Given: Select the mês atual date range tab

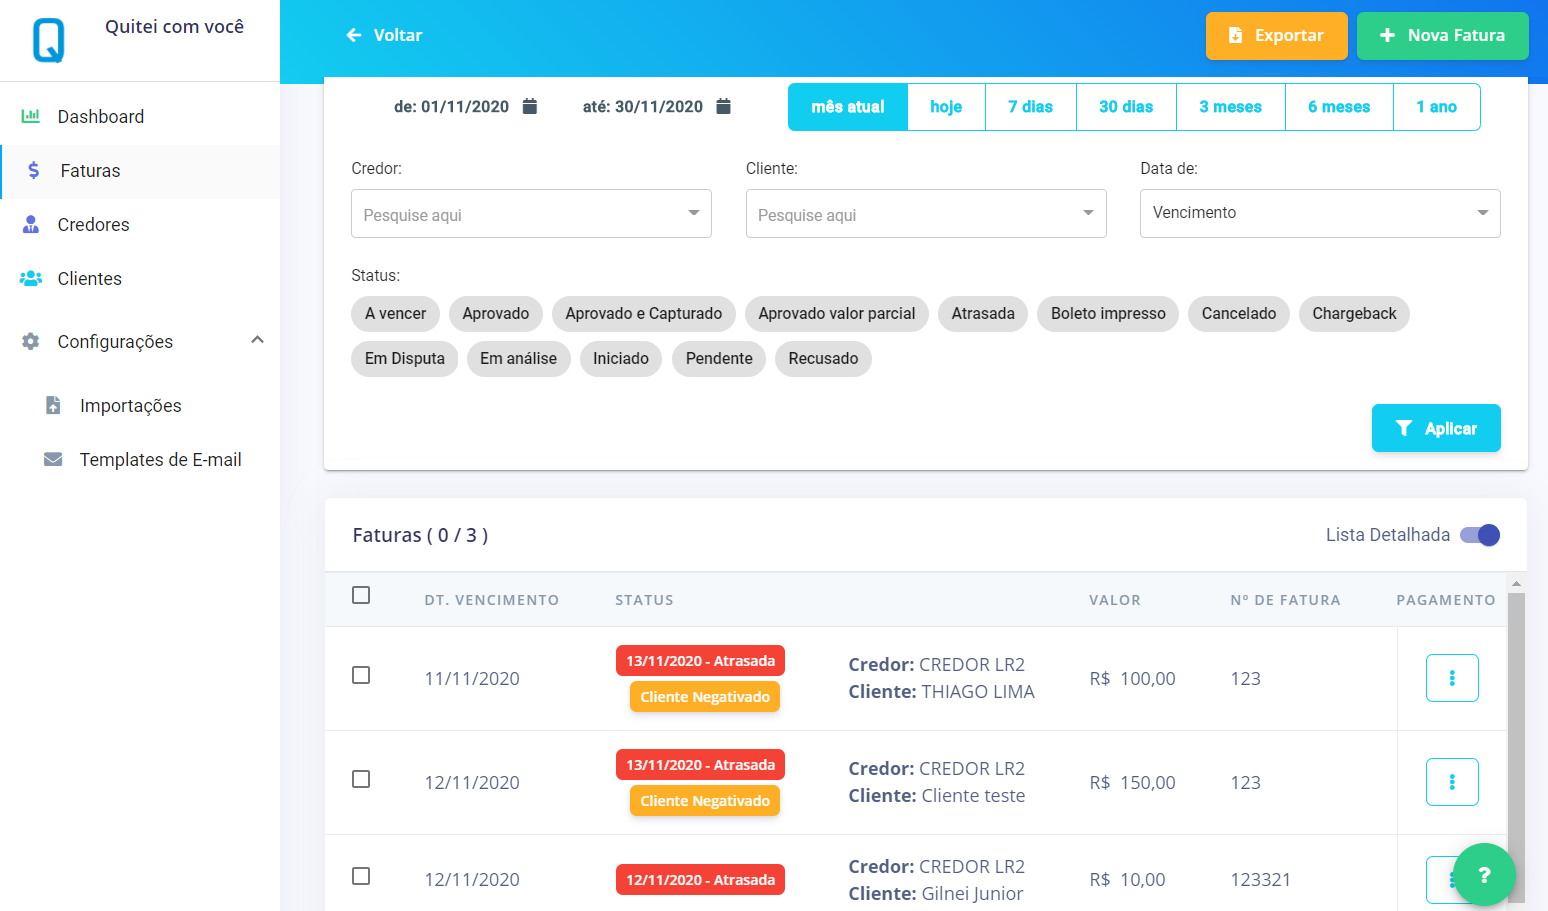Looking at the screenshot, I should [x=848, y=107].
